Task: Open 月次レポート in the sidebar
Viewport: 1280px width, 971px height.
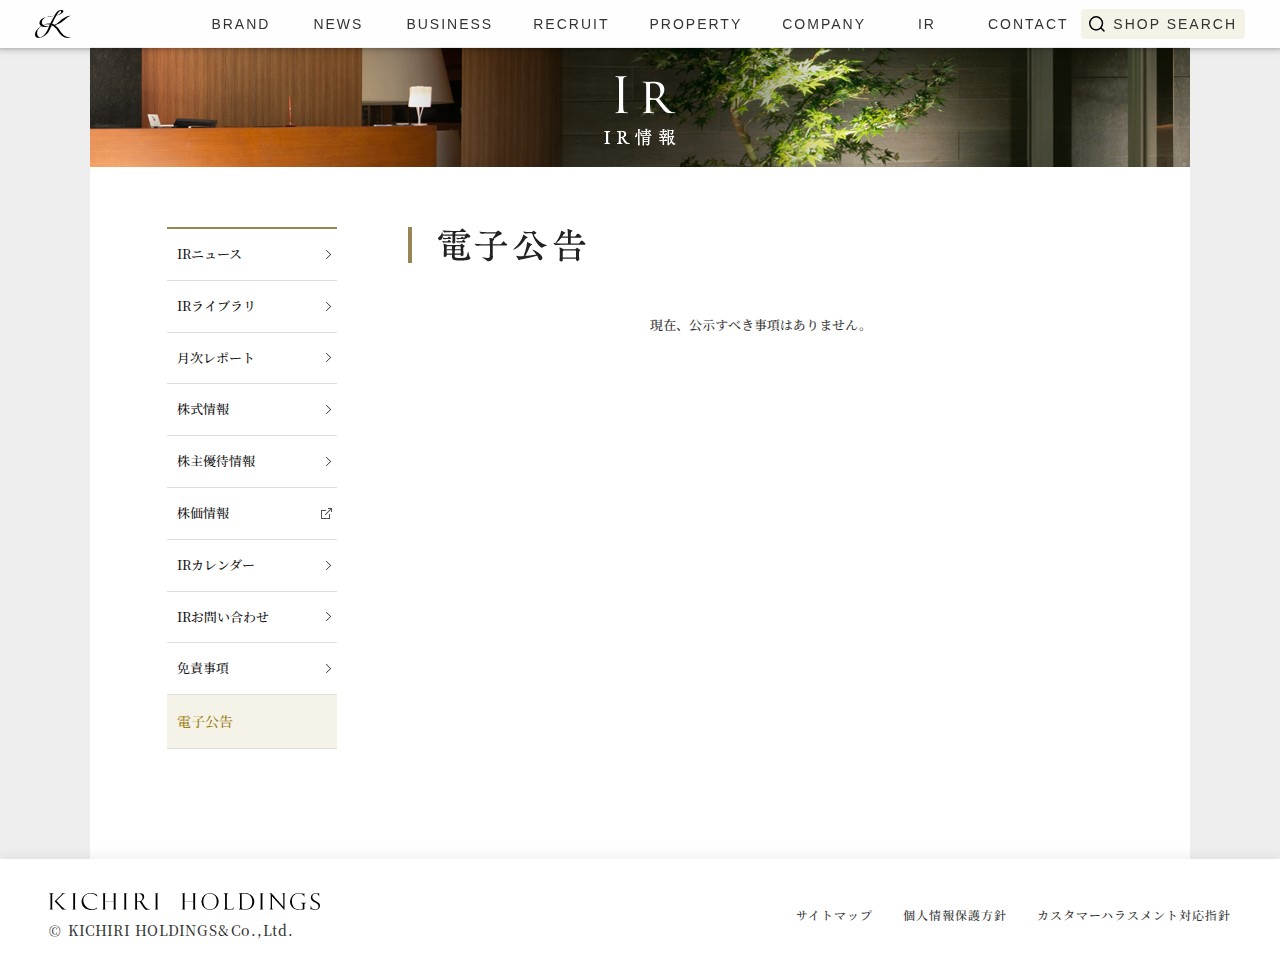Action: tap(252, 358)
